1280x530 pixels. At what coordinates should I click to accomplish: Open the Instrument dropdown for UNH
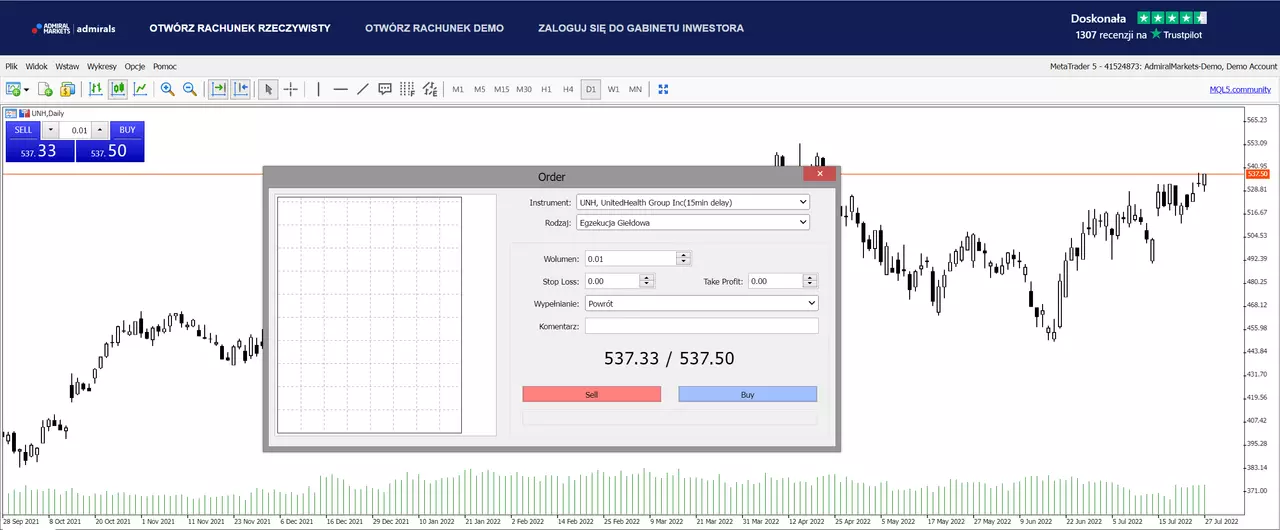(693, 202)
